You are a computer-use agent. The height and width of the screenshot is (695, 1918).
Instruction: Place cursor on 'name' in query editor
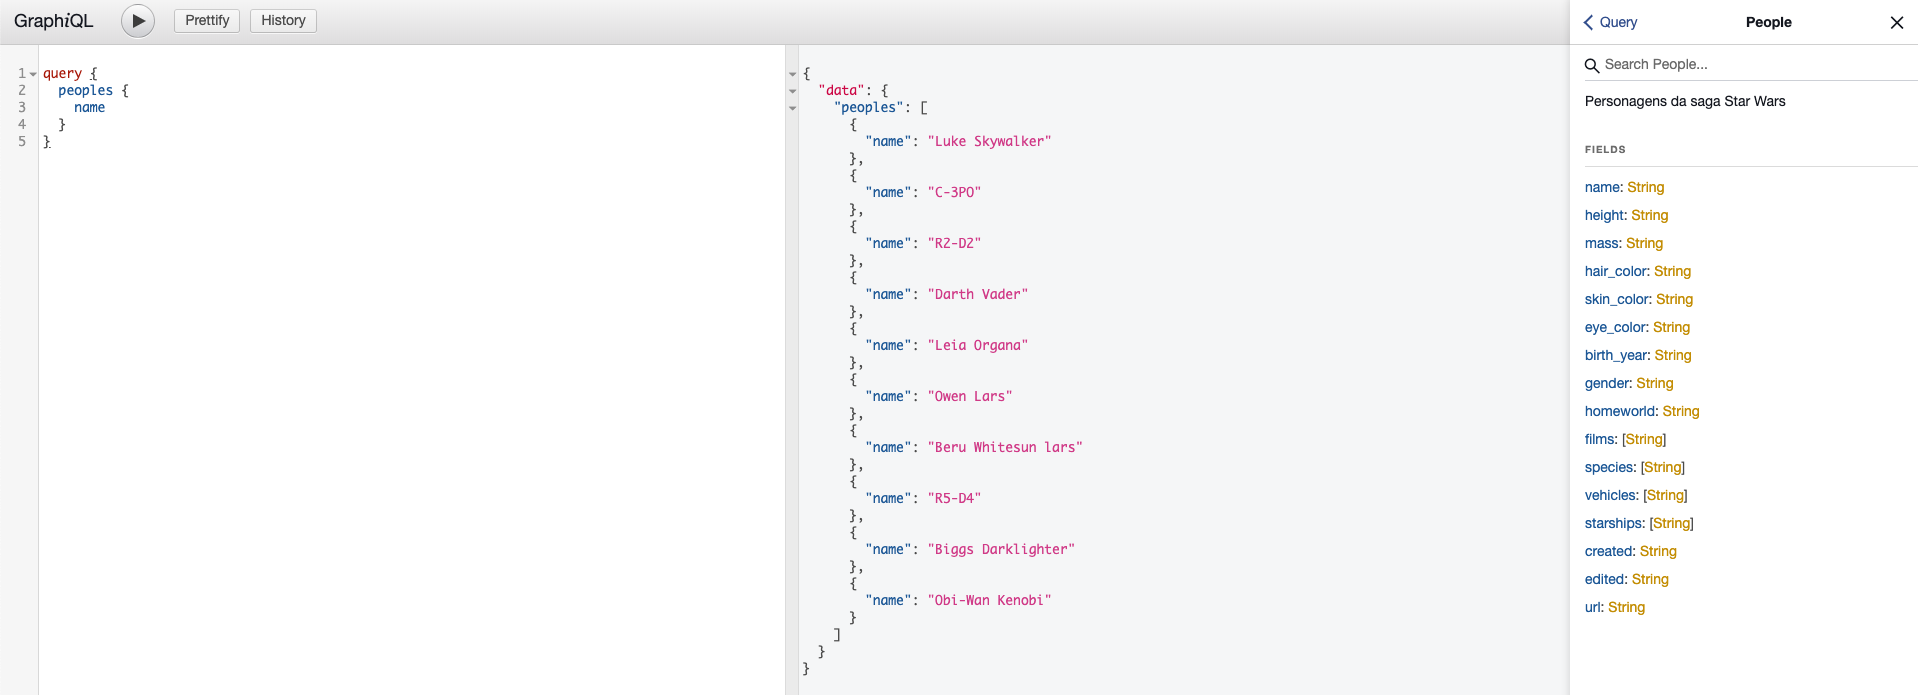tap(89, 108)
